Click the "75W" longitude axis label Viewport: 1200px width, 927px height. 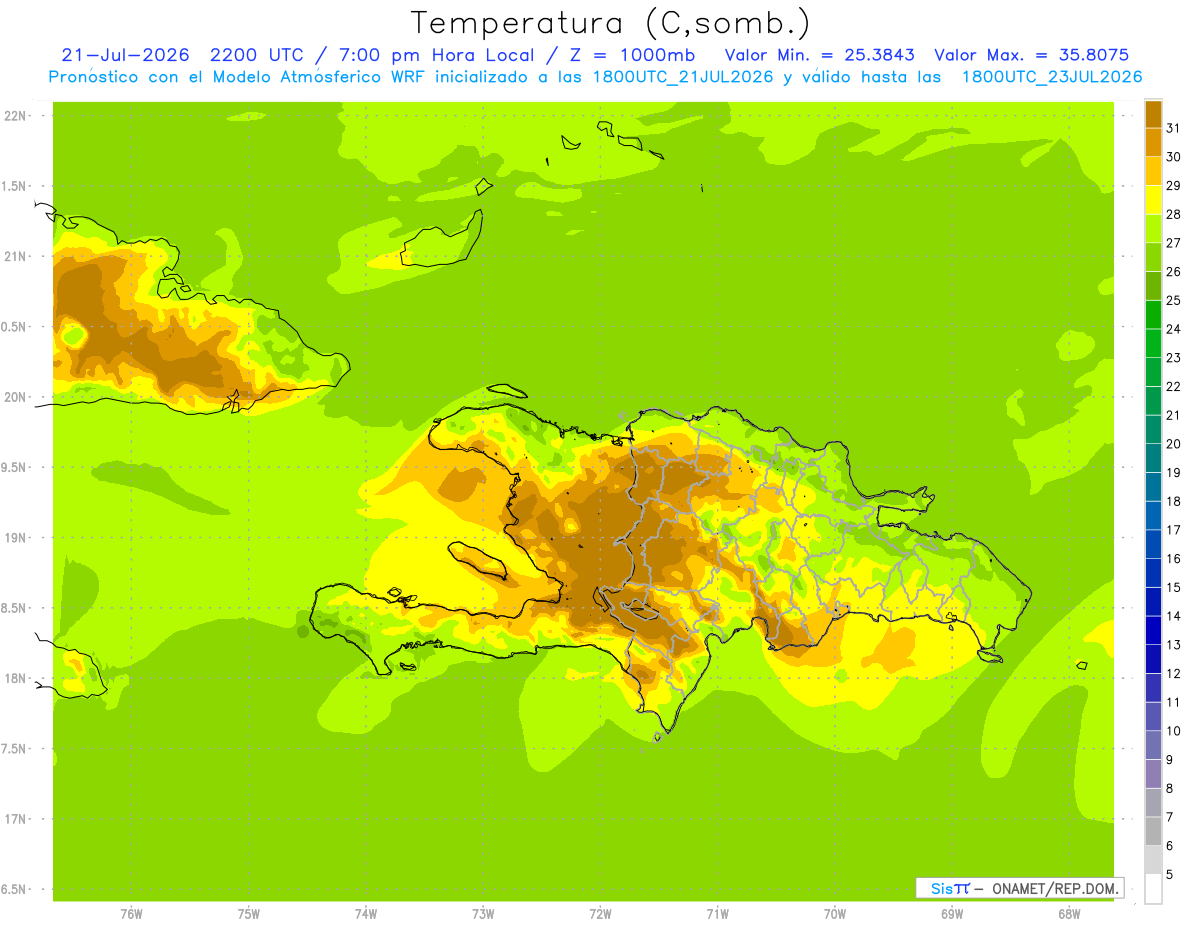[248, 914]
